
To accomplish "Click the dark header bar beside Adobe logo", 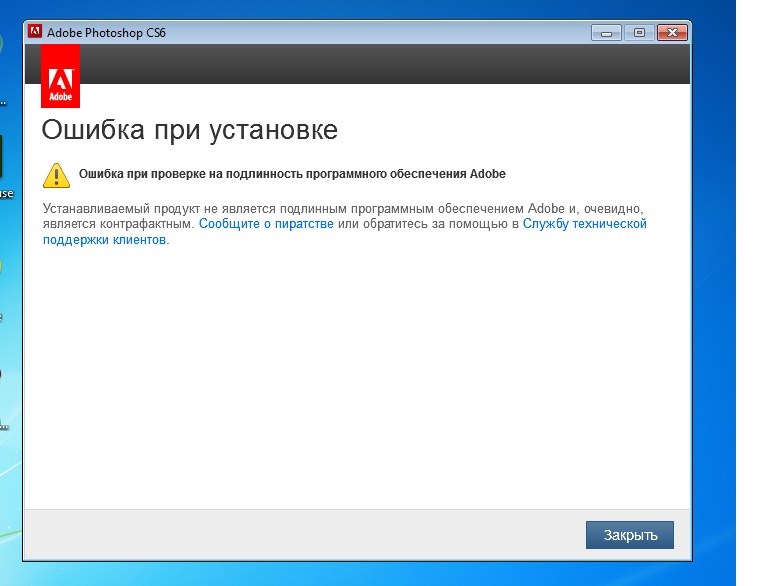I will (380, 64).
